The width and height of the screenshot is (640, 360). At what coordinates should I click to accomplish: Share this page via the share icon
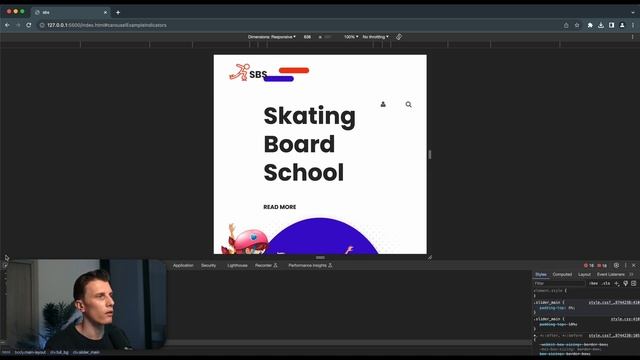pos(566,25)
